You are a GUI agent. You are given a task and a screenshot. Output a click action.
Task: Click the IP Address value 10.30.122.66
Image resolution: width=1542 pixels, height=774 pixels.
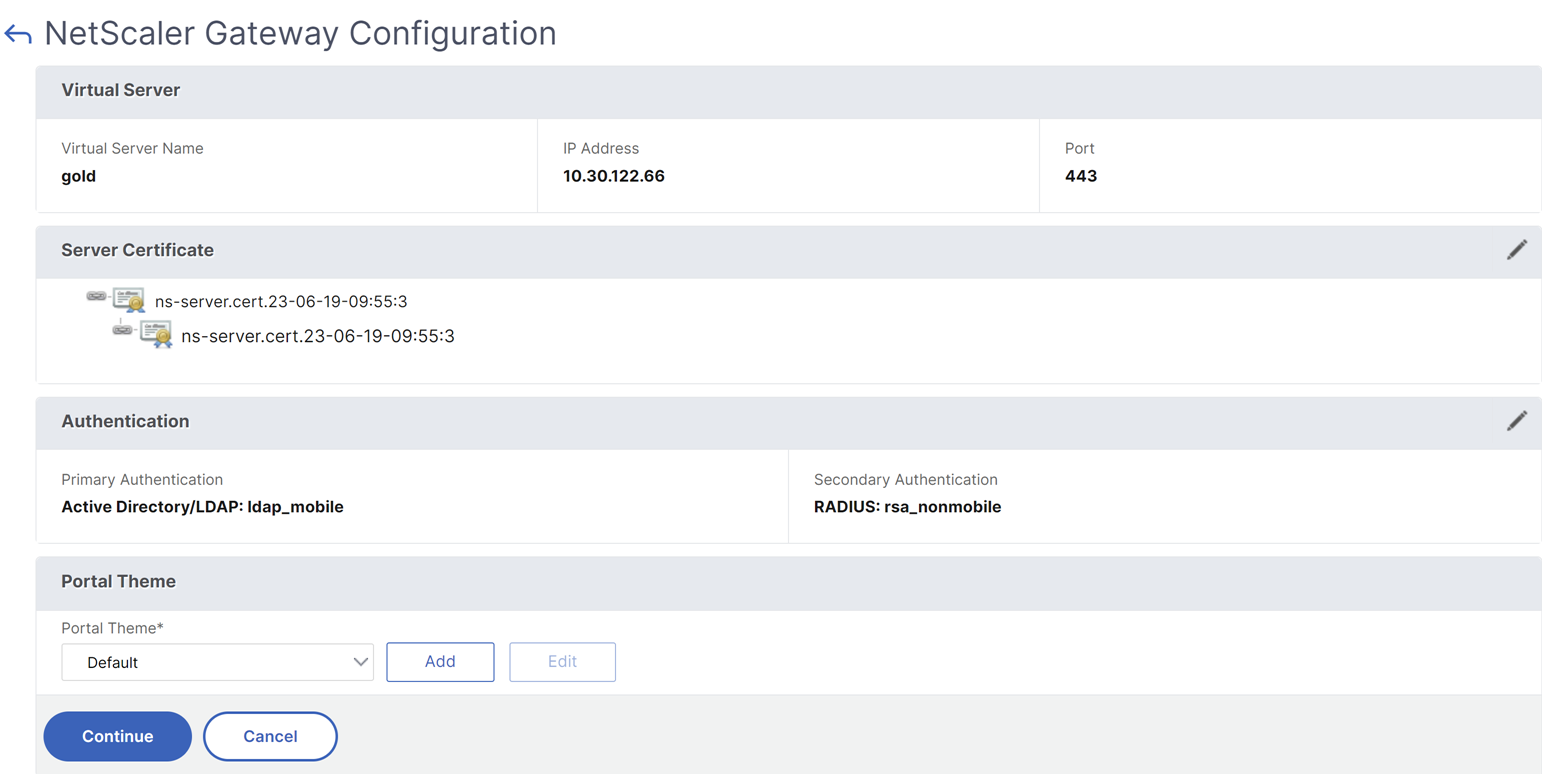coord(614,176)
